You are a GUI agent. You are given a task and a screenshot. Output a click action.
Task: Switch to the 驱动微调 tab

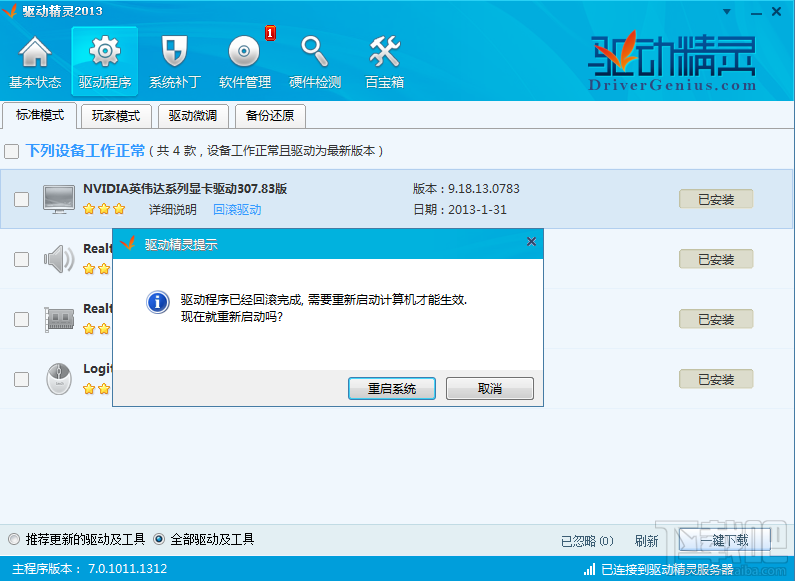click(x=193, y=116)
